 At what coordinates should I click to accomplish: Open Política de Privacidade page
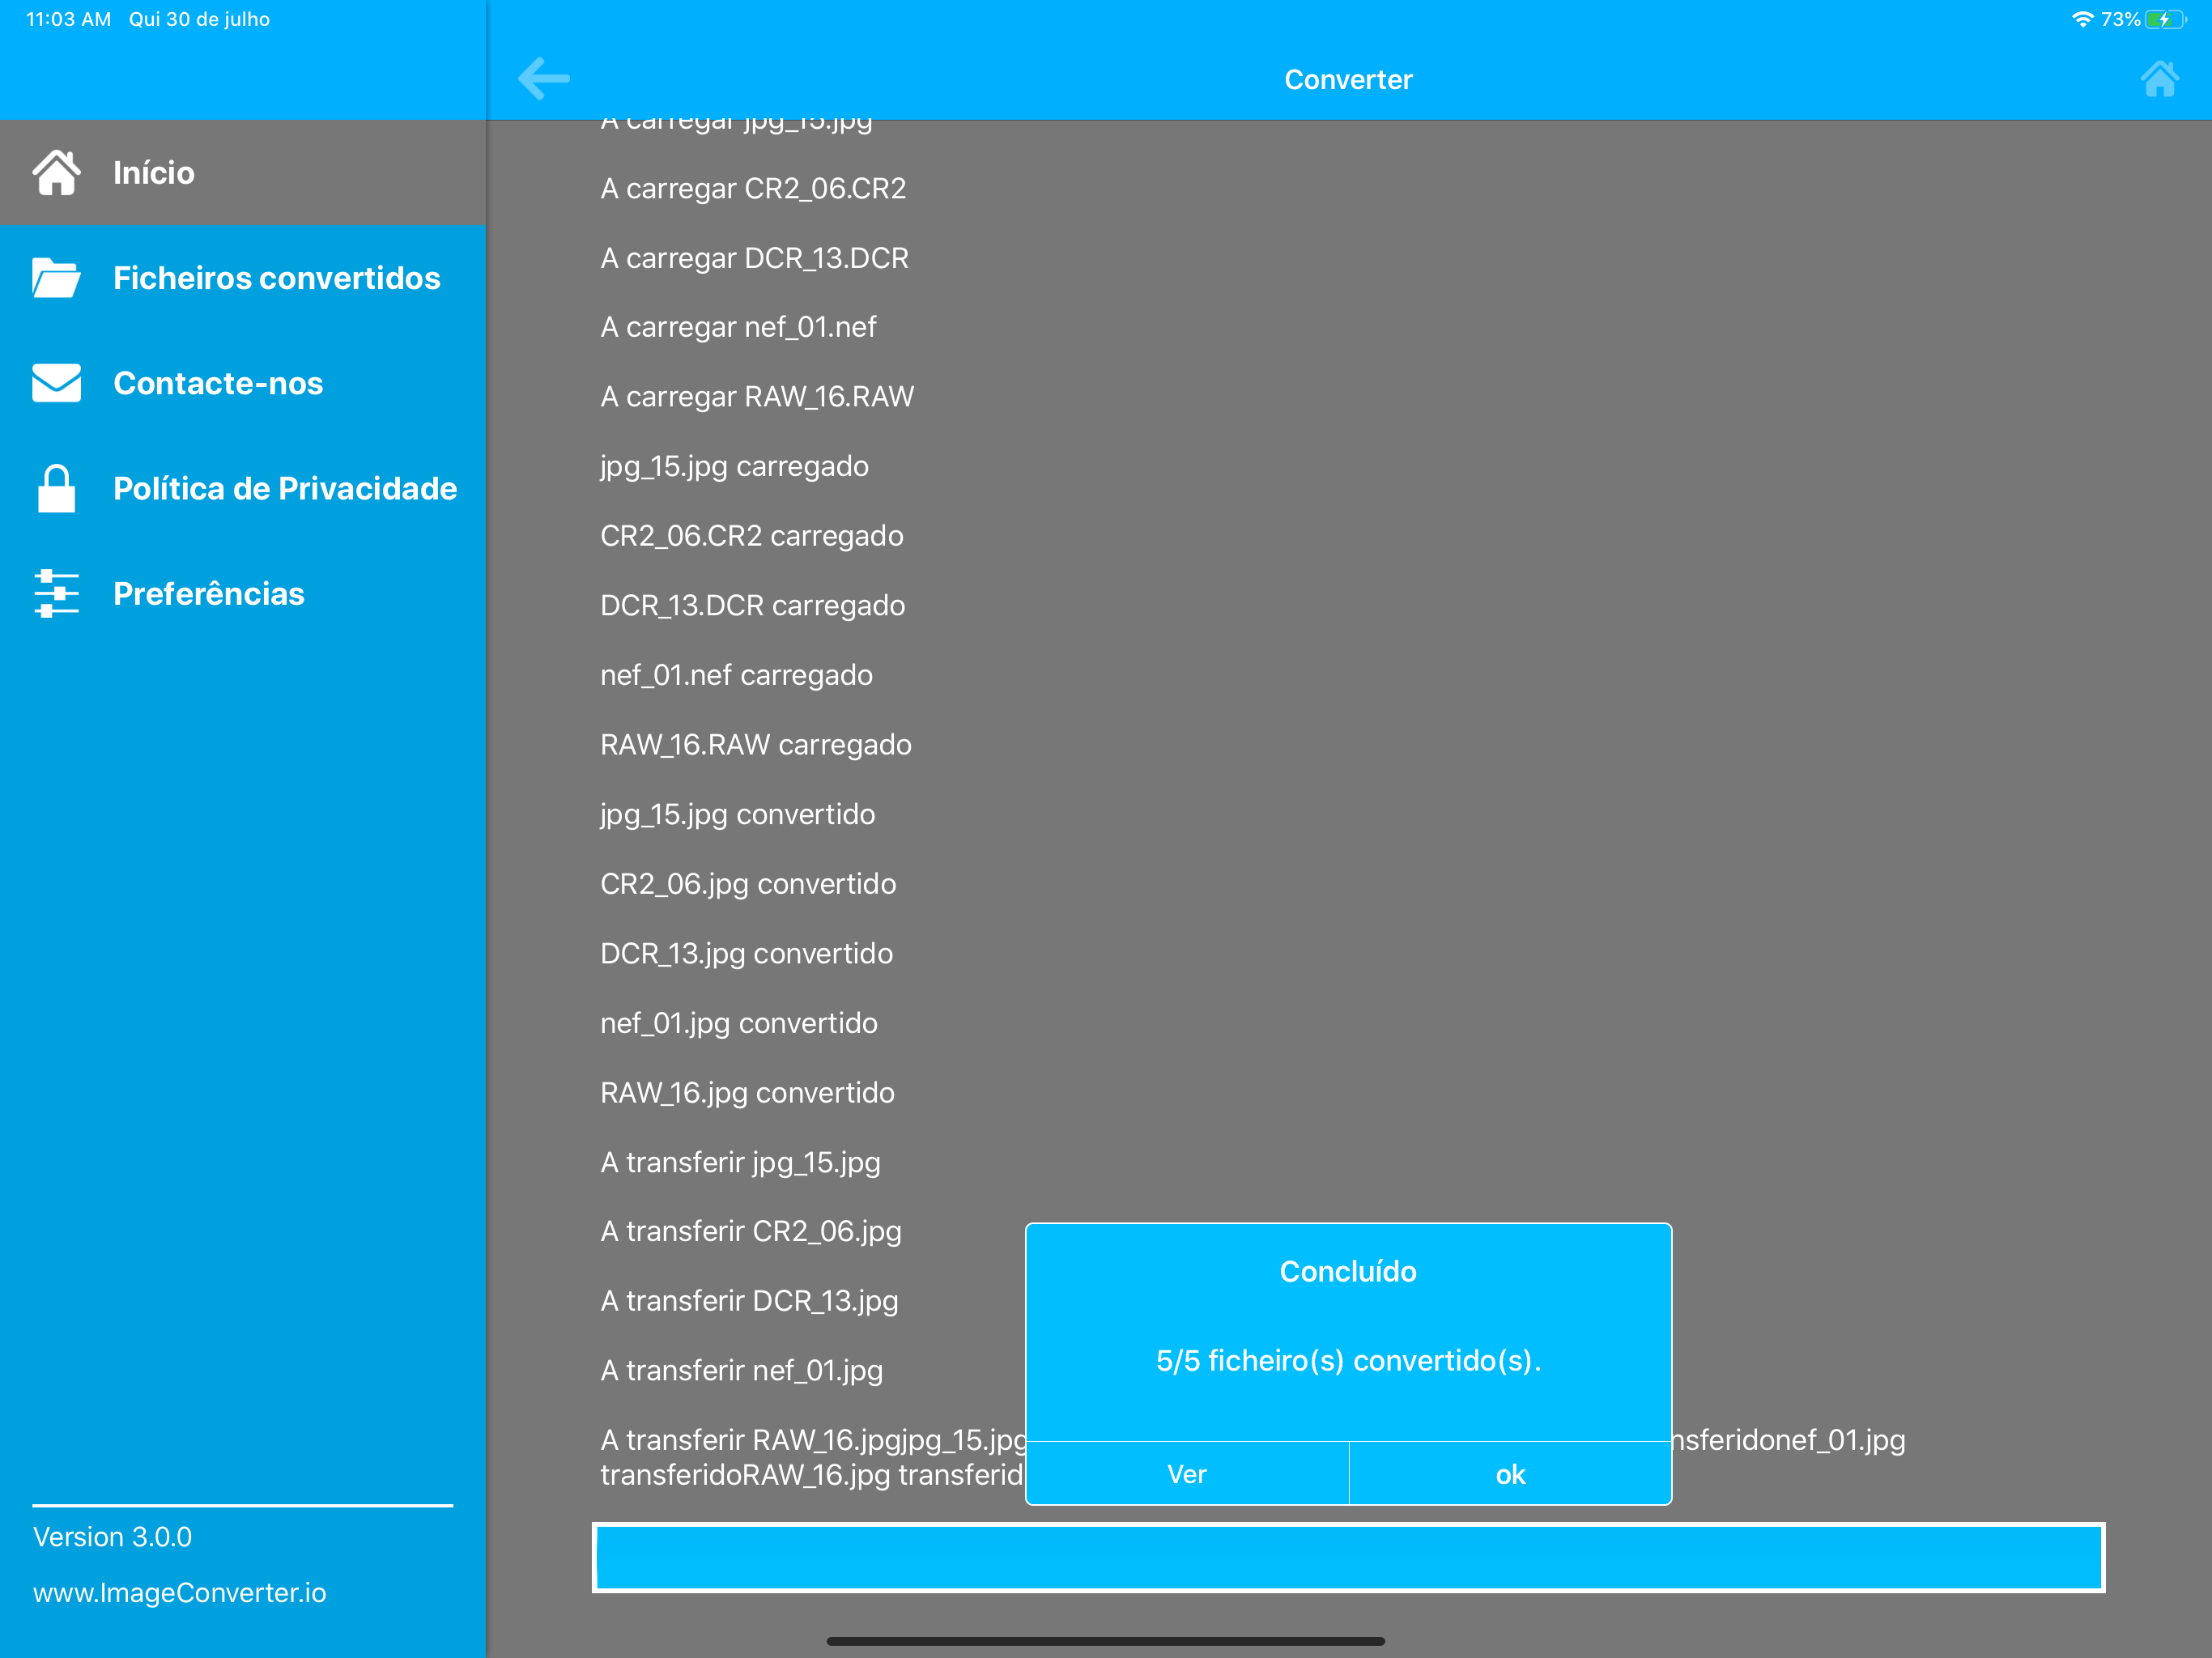[x=285, y=488]
